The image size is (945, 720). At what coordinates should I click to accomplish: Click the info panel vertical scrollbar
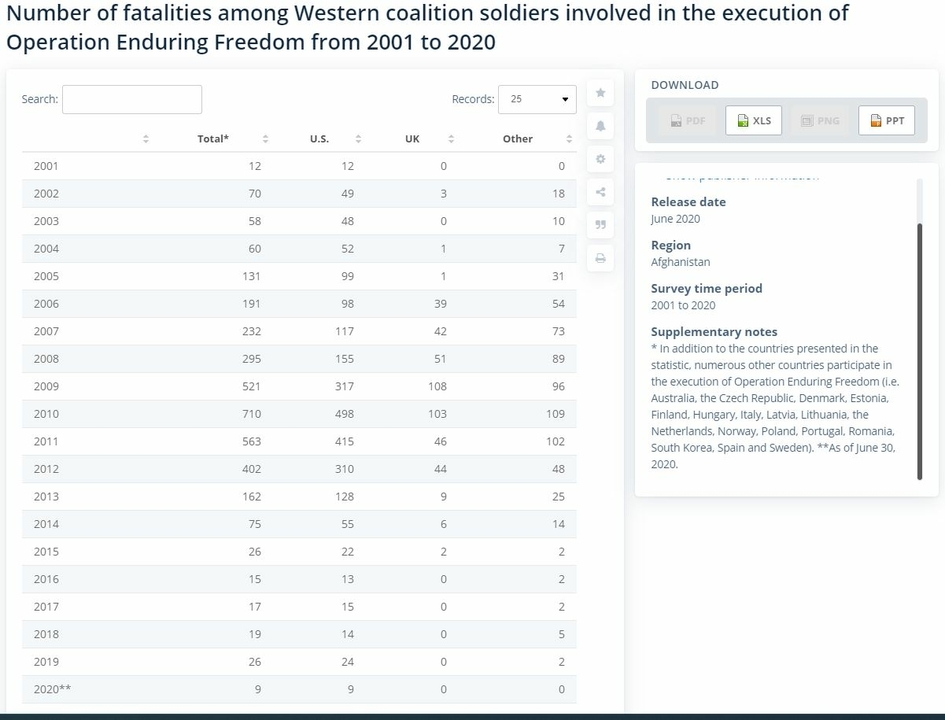[x=920, y=350]
